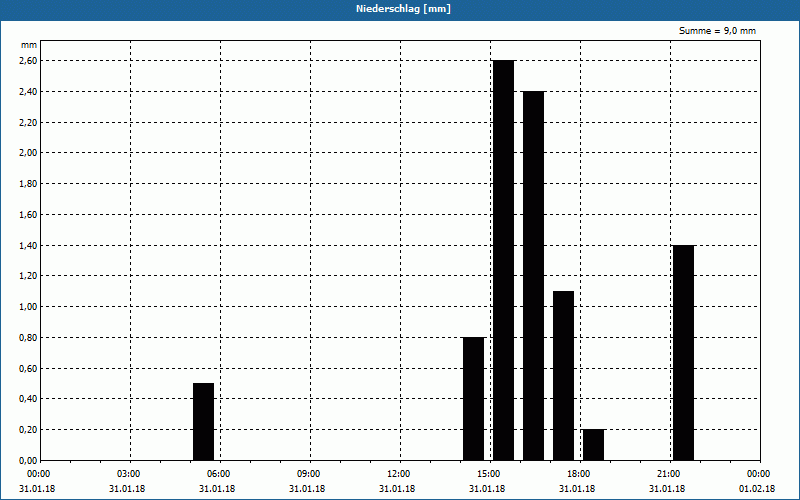Screen dimensions: 800x500
Task: Click the 2,60 y-axis value
Action: click(x=28, y=61)
